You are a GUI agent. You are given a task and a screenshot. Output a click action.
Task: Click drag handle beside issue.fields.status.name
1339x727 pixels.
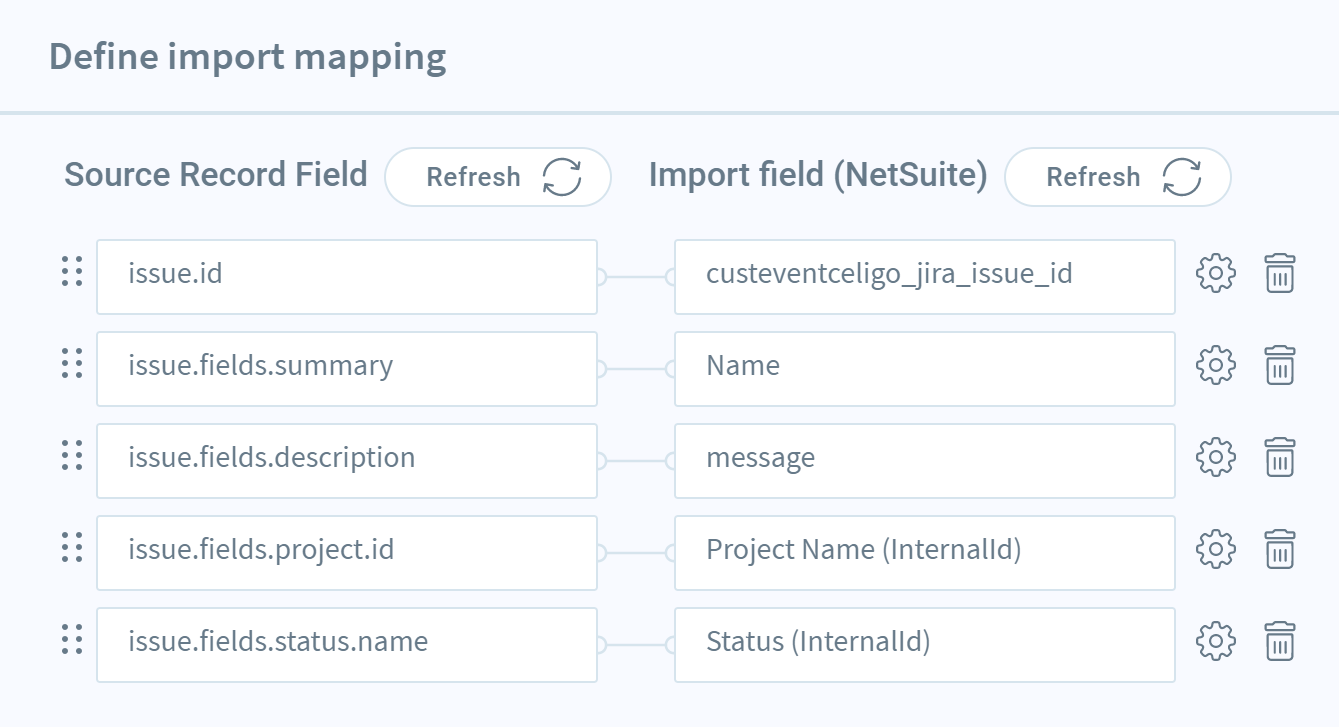tap(71, 639)
